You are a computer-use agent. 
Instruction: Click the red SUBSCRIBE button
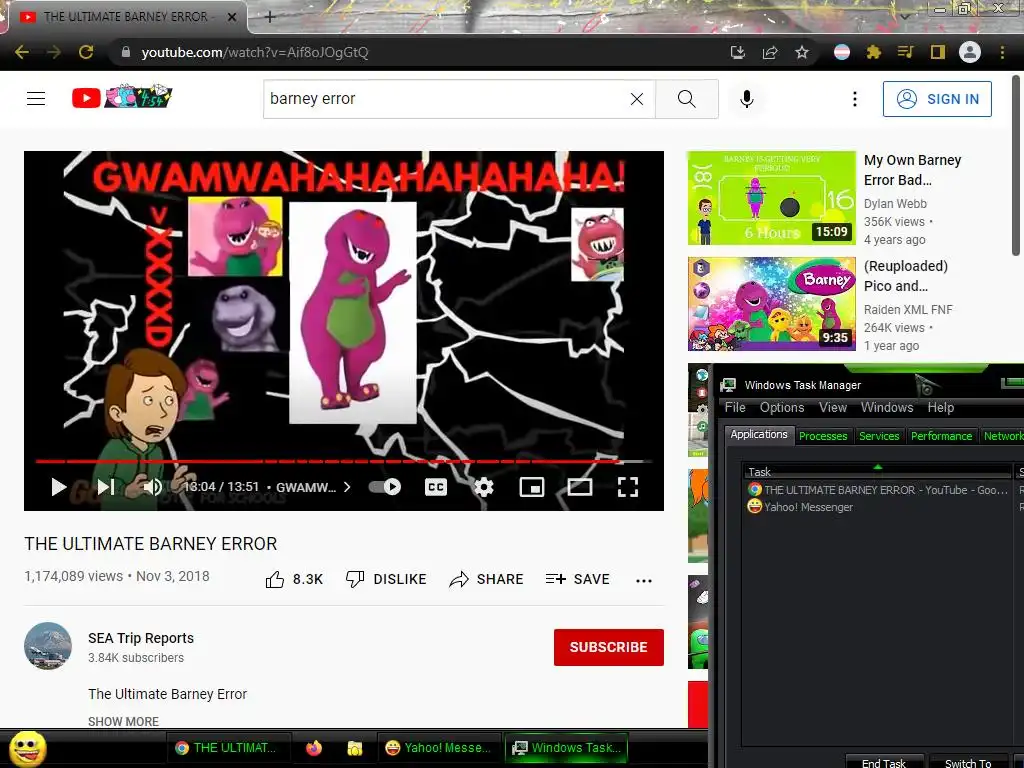coord(609,647)
